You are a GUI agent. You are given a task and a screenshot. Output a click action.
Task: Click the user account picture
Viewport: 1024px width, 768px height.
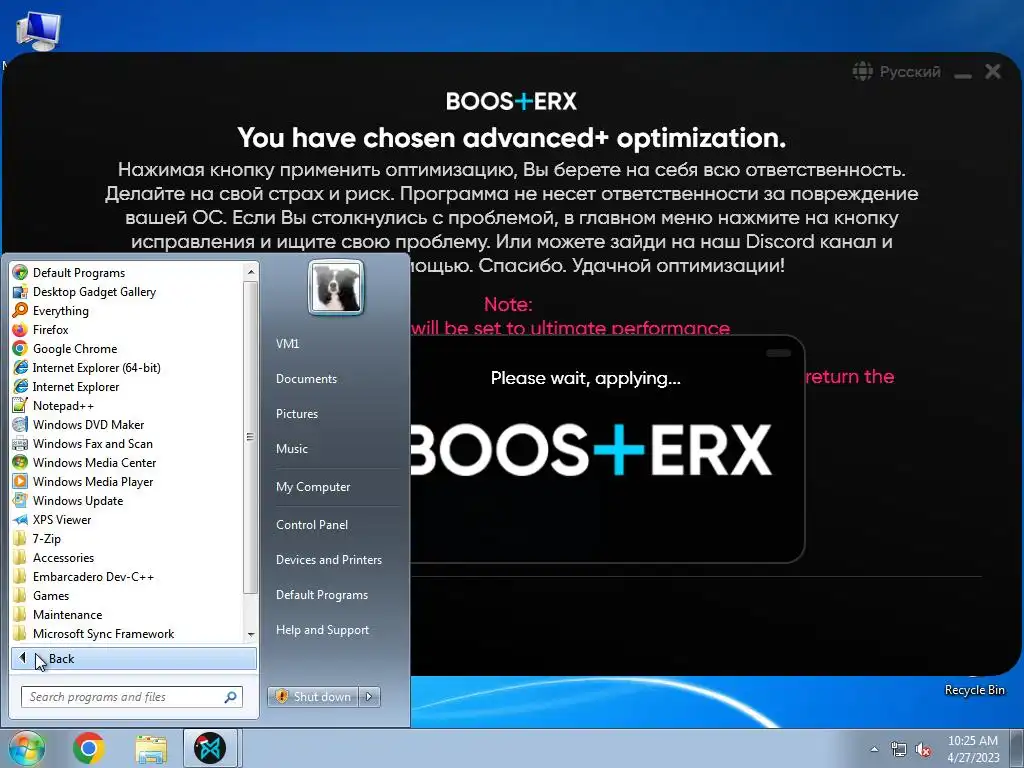tap(336, 287)
